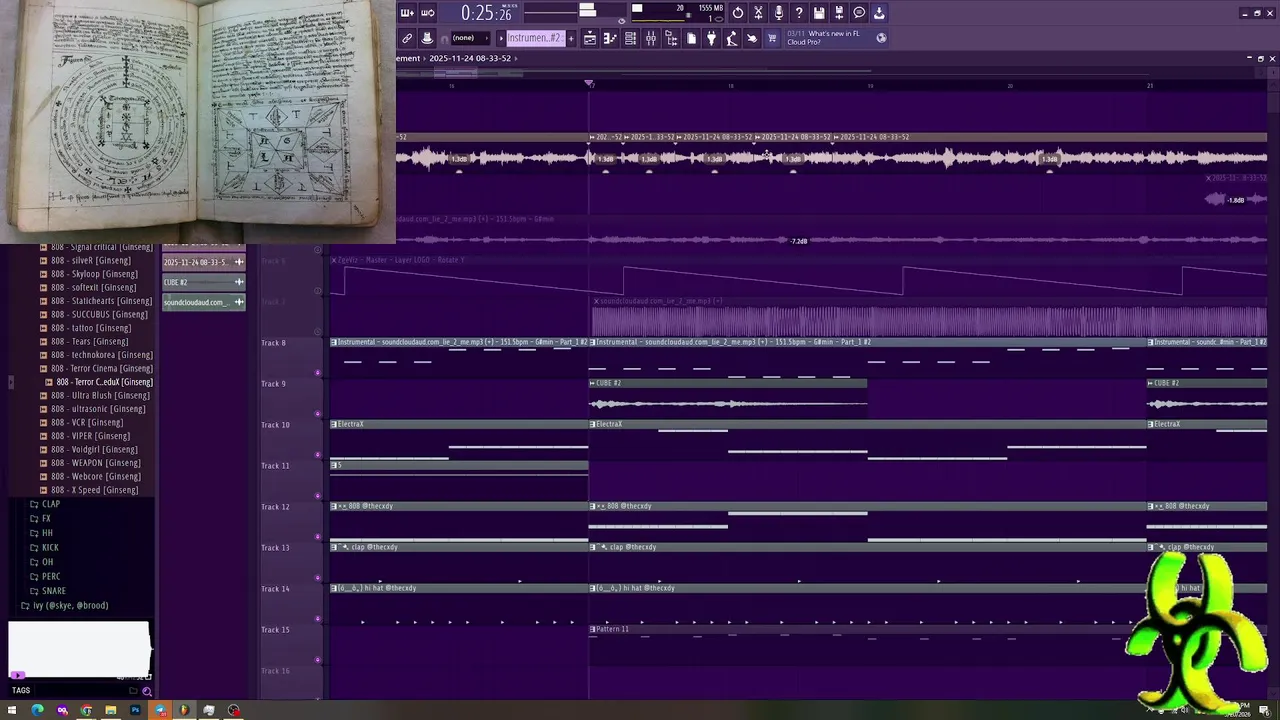The width and height of the screenshot is (1280, 720).
Task: Click the tempo tapper lamp icon
Action: click(731, 38)
